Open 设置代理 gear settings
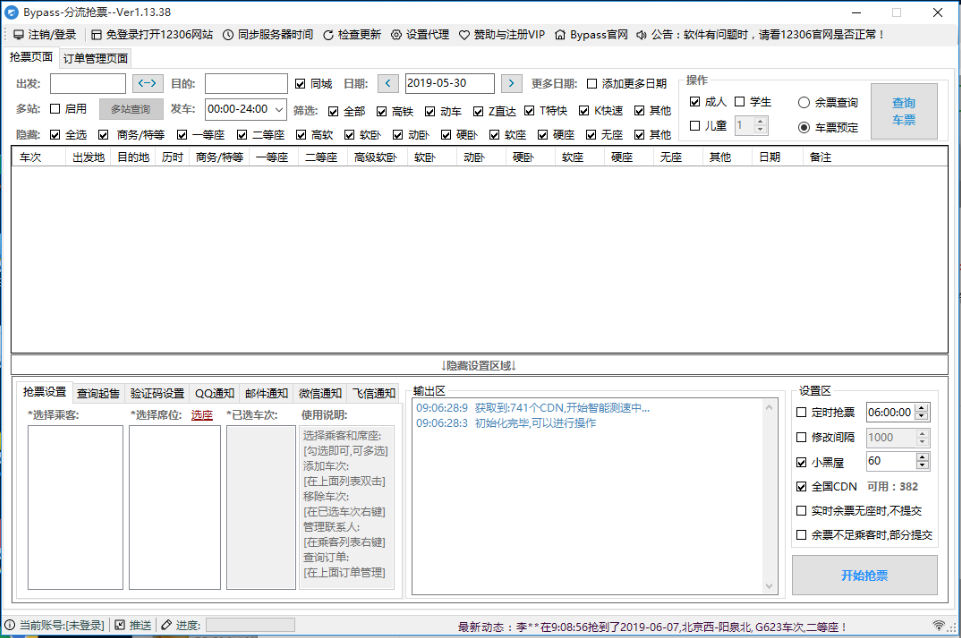 coord(396,34)
